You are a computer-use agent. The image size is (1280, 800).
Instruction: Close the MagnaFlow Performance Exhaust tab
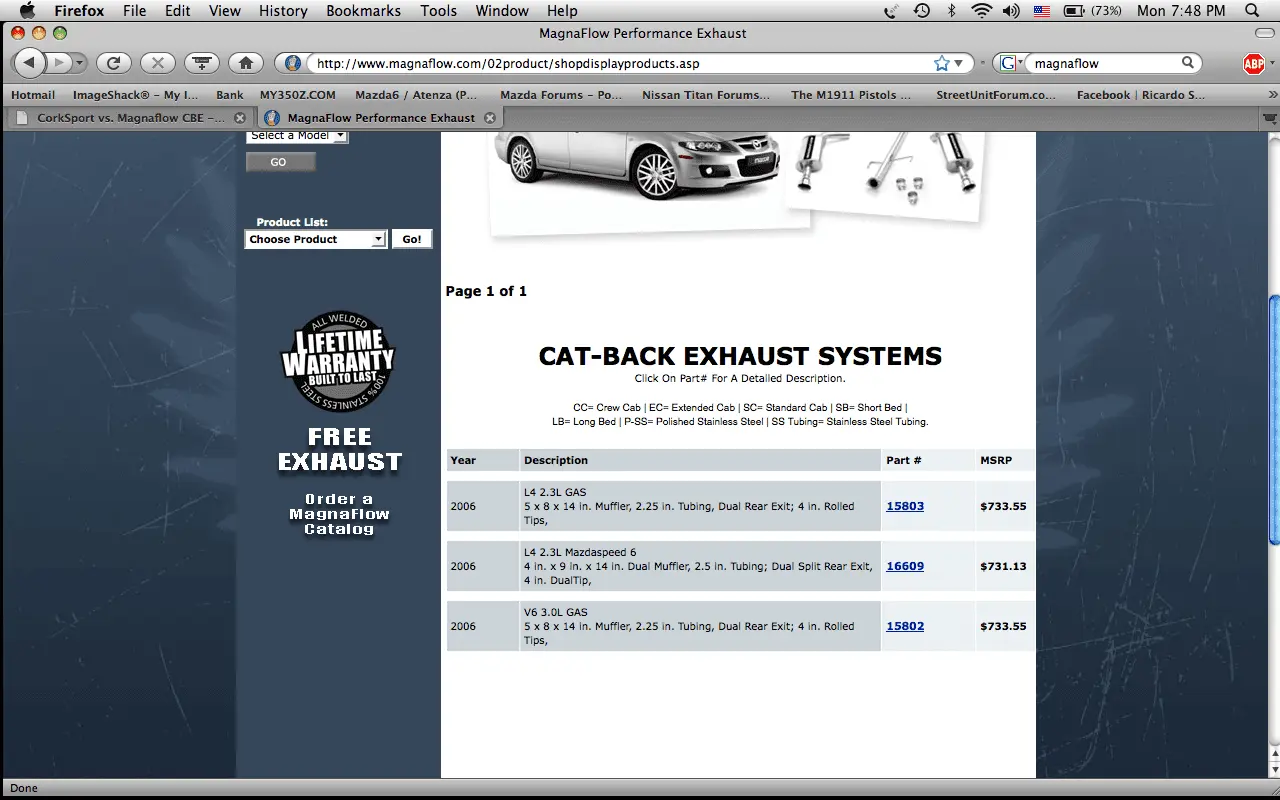[489, 118]
